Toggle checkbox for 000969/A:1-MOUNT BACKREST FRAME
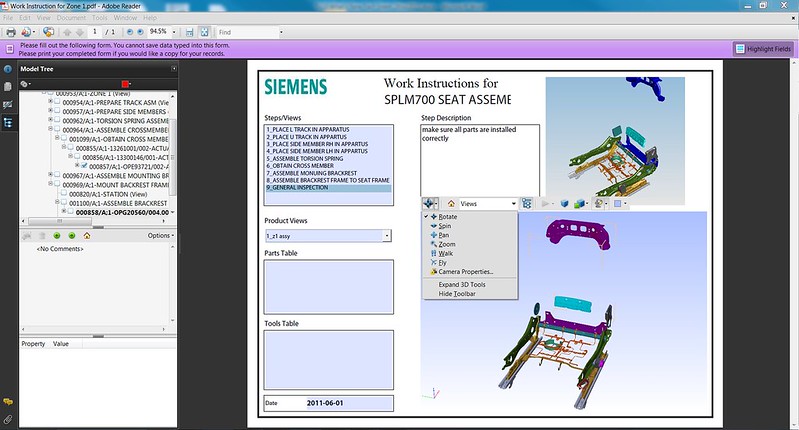This screenshot has height=430, width=799. [x=57, y=184]
